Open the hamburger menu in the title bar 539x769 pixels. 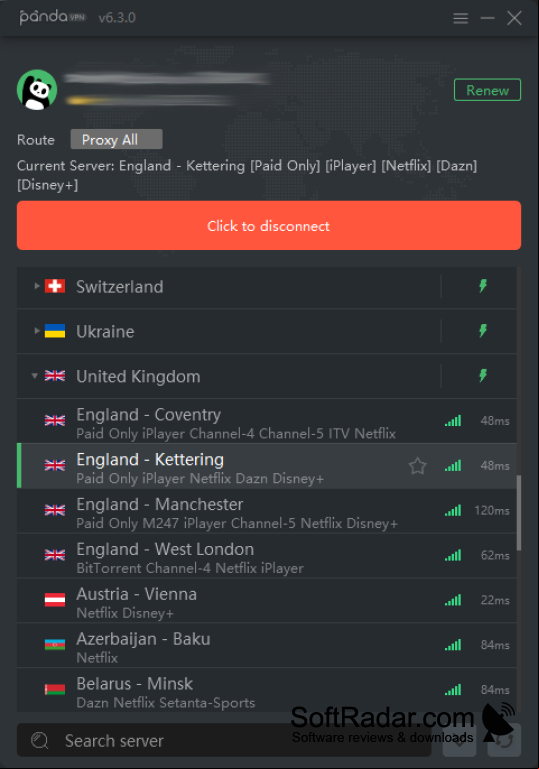pyautogui.click(x=460, y=19)
